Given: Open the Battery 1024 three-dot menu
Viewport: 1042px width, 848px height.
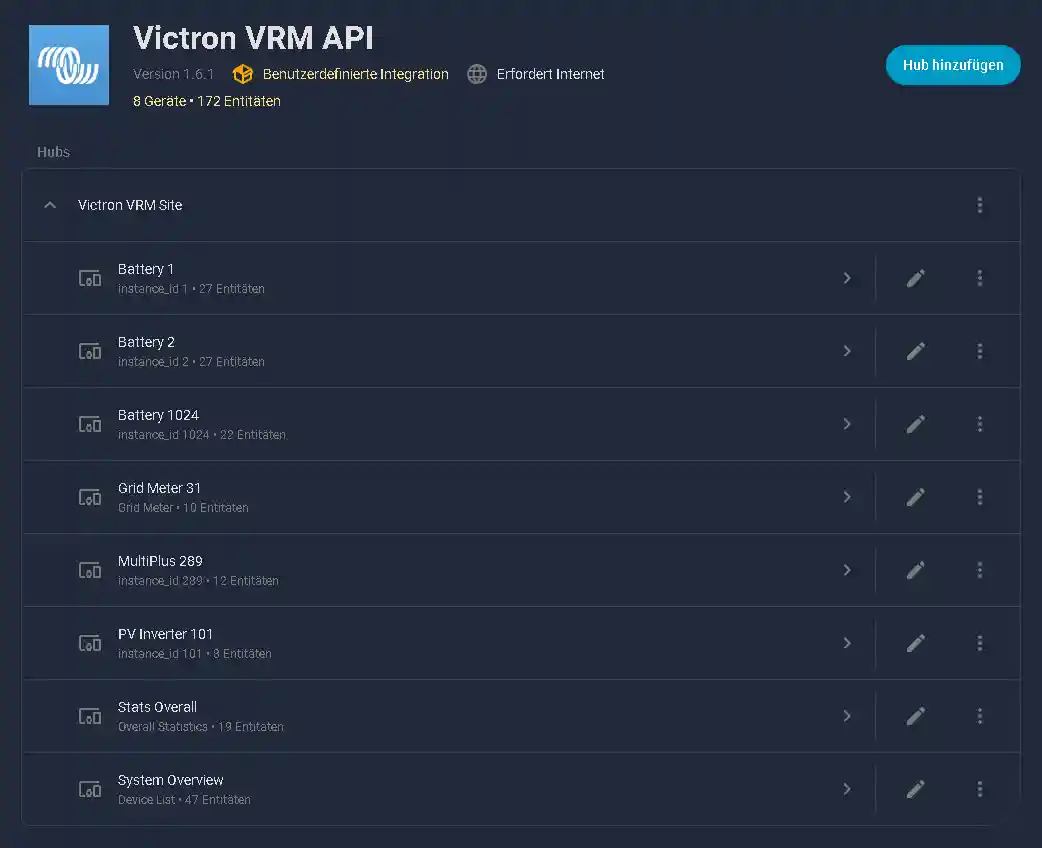Looking at the screenshot, I should tap(980, 425).
